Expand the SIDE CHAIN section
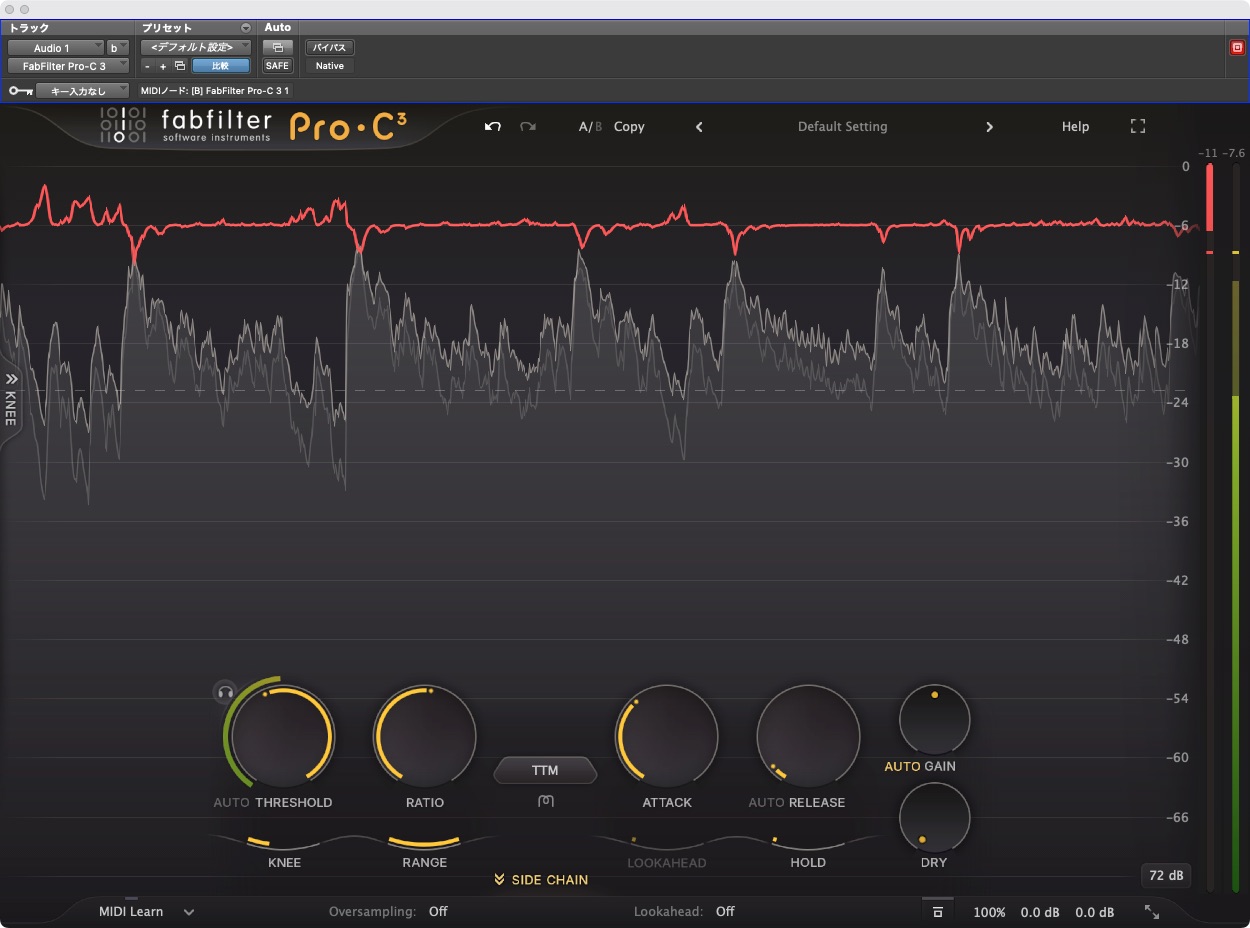Image resolution: width=1250 pixels, height=928 pixels. (x=541, y=880)
